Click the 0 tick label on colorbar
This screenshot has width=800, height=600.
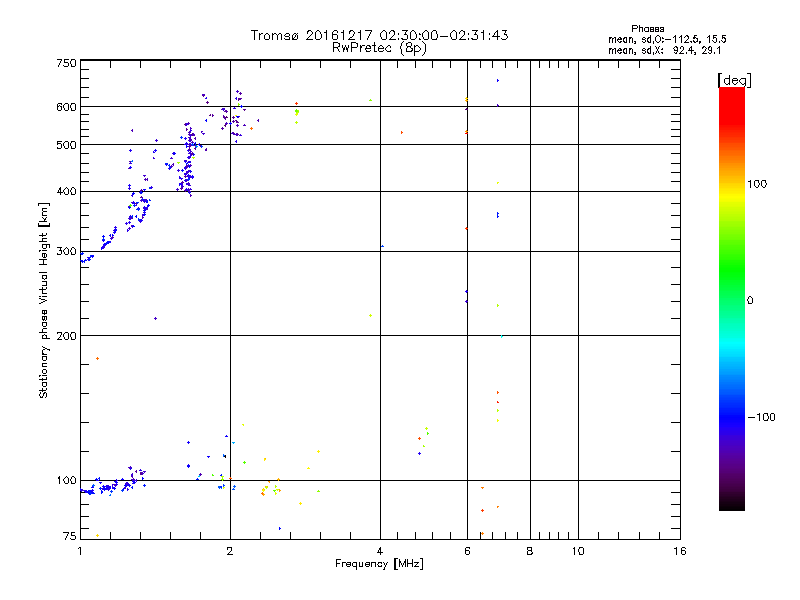tap(752, 300)
